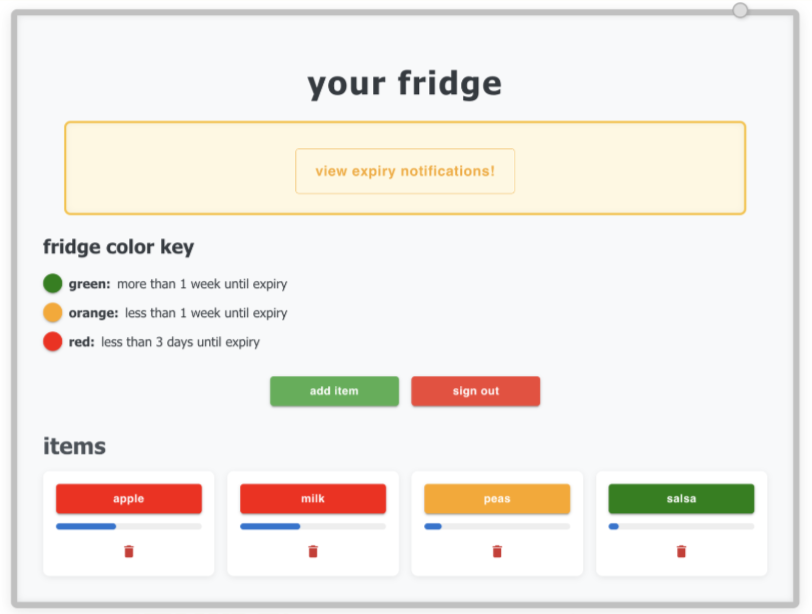Click the red color key circle
The image size is (812, 614).
pos(53,342)
